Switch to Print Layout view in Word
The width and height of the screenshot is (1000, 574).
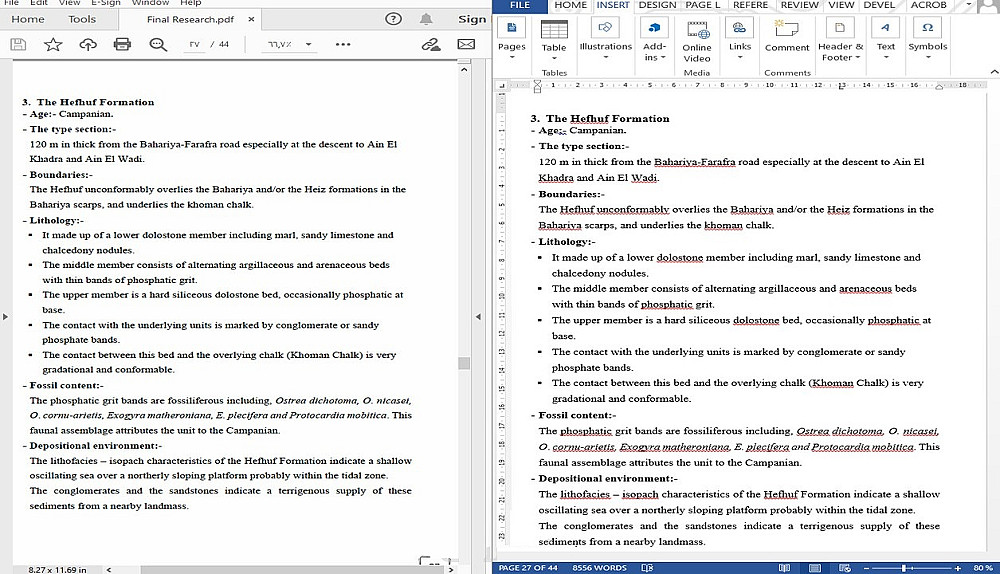[815, 568]
